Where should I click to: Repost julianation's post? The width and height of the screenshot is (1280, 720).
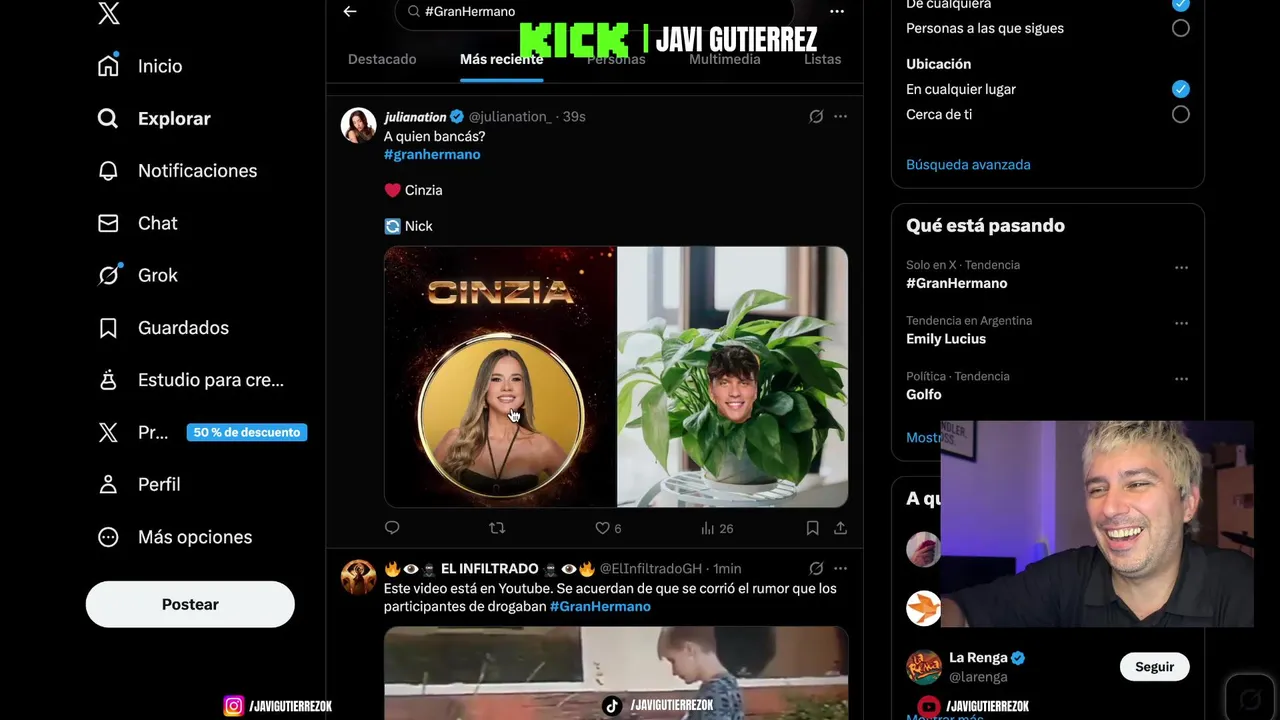(497, 528)
